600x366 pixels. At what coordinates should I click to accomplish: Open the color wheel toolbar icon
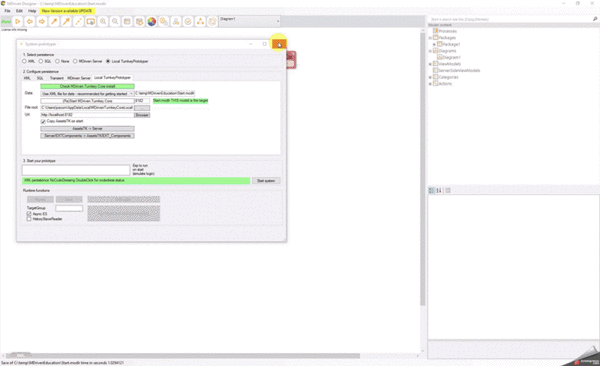152,22
